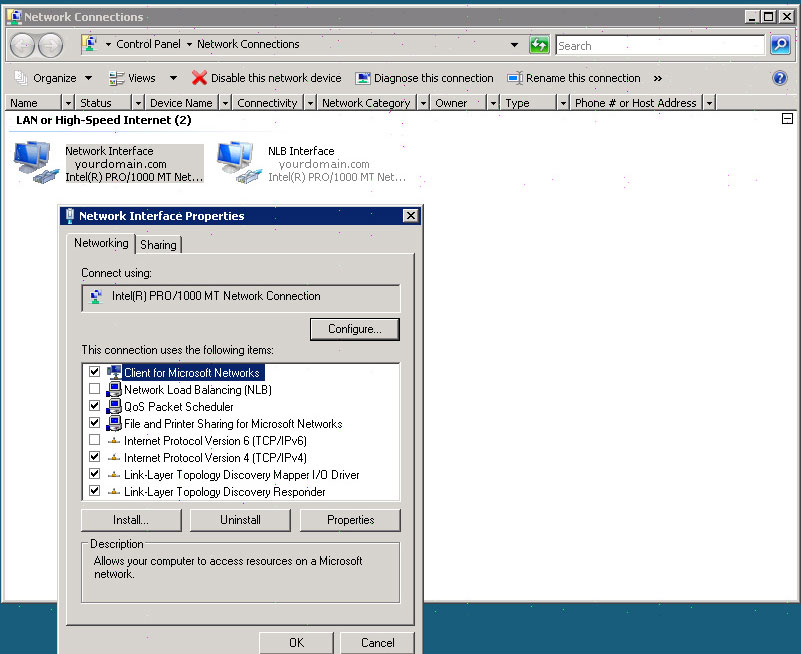Open the Device Name column dropdown arrow
801x654 pixels.
(x=225, y=103)
